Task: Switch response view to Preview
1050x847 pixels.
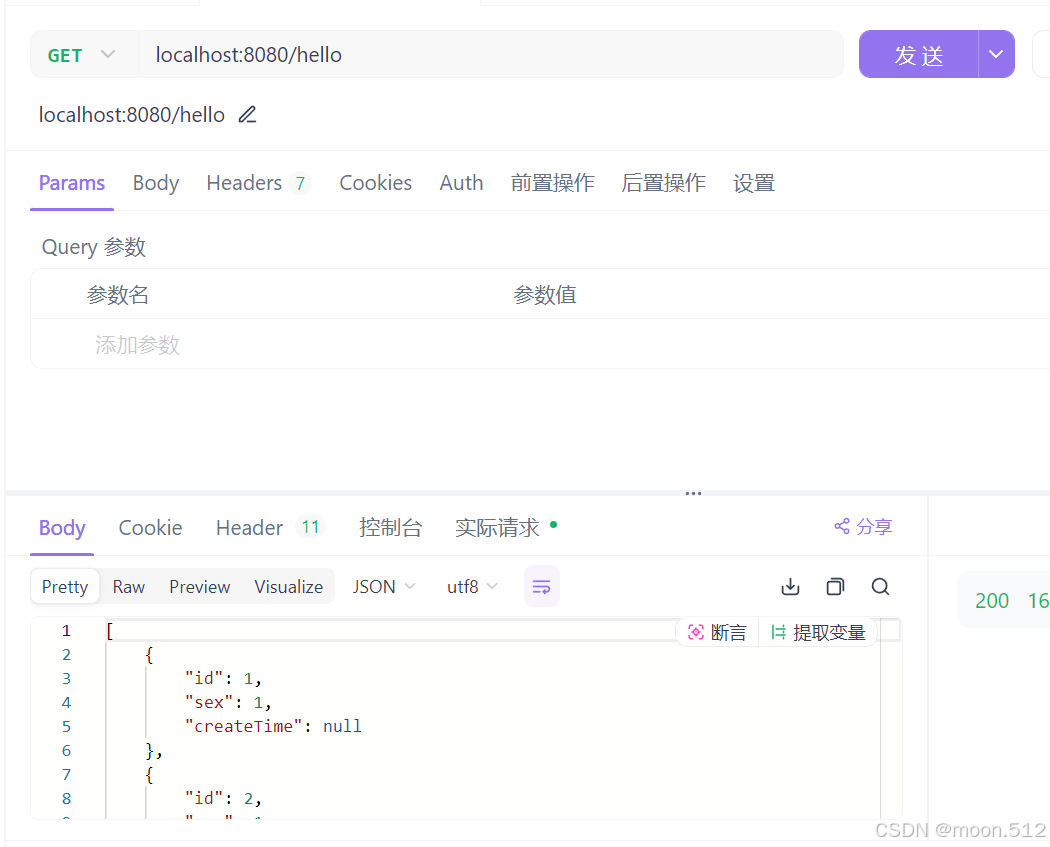Action: pos(199,586)
